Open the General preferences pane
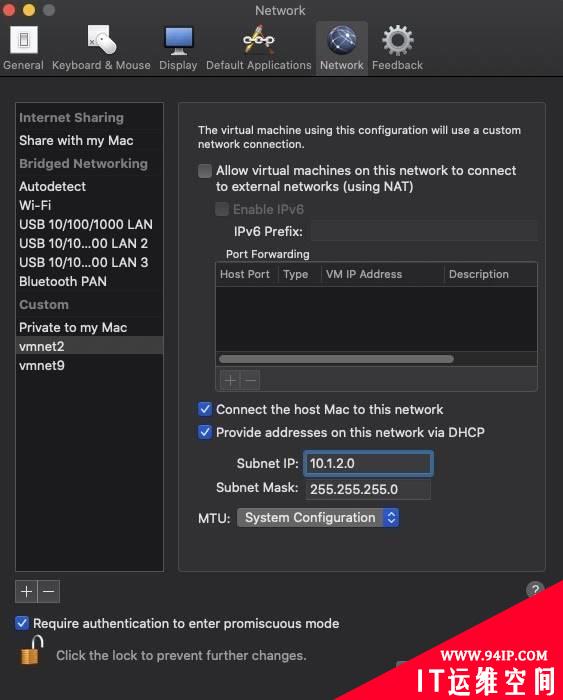Viewport: 563px width, 700px height. pos(24,48)
